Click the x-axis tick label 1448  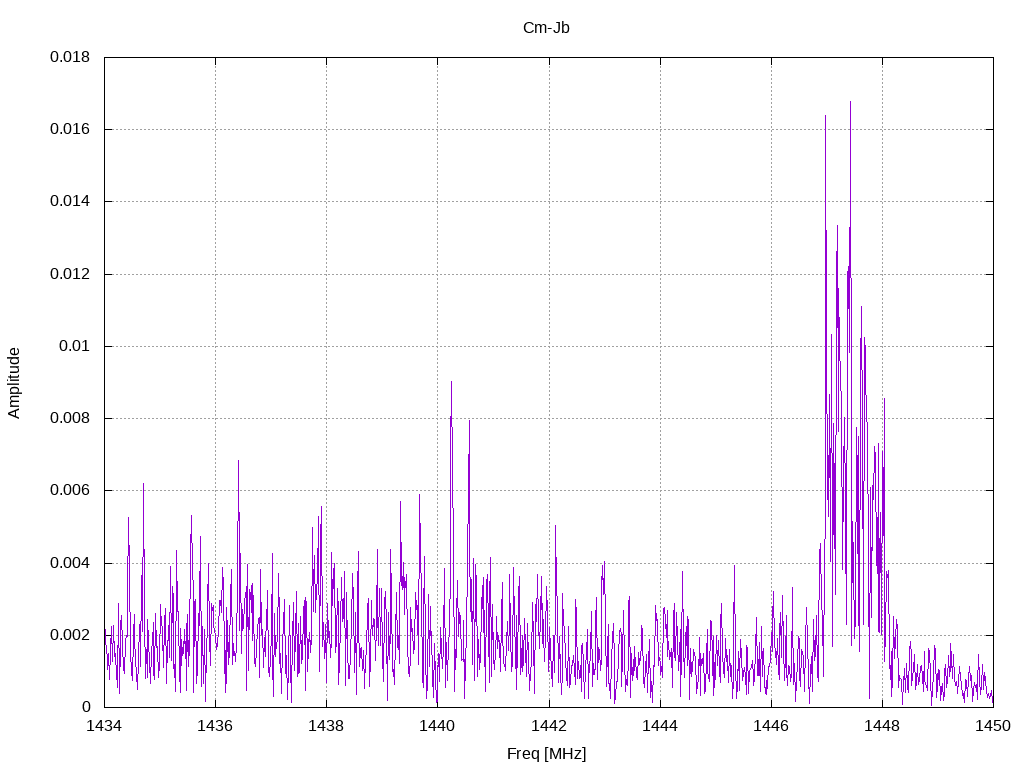[x=882, y=726]
